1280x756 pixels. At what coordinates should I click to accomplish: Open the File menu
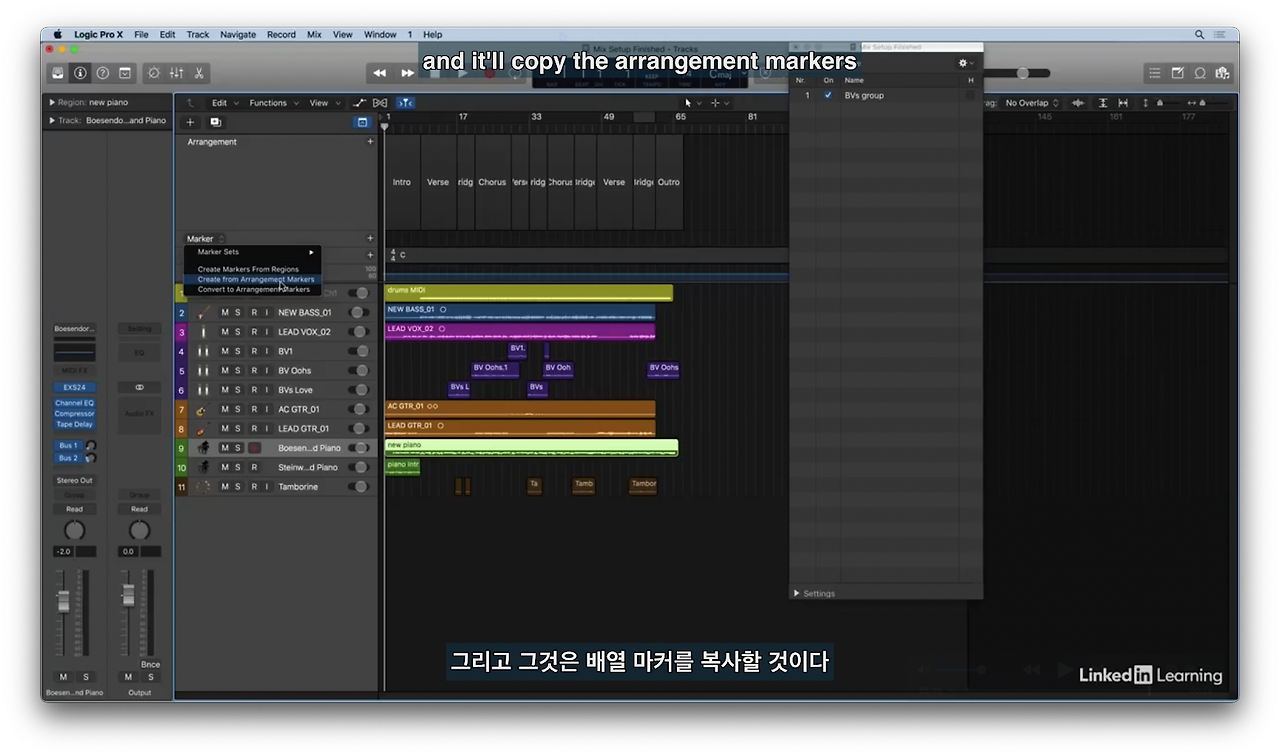141,34
